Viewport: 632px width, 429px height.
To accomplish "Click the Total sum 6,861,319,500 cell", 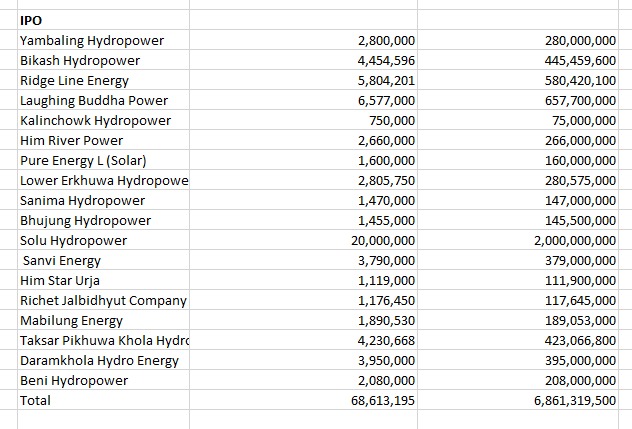I will pyautogui.click(x=574, y=400).
